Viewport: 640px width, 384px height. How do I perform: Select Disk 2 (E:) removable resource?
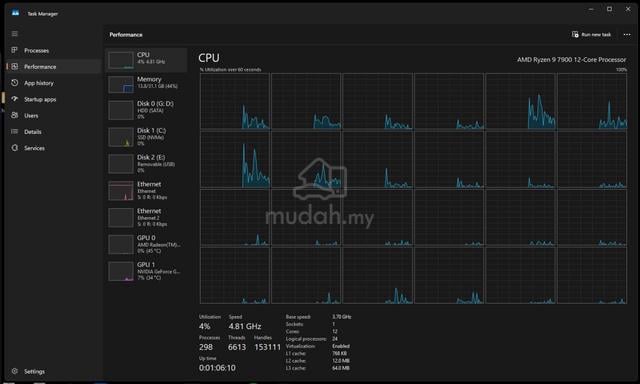(x=146, y=164)
